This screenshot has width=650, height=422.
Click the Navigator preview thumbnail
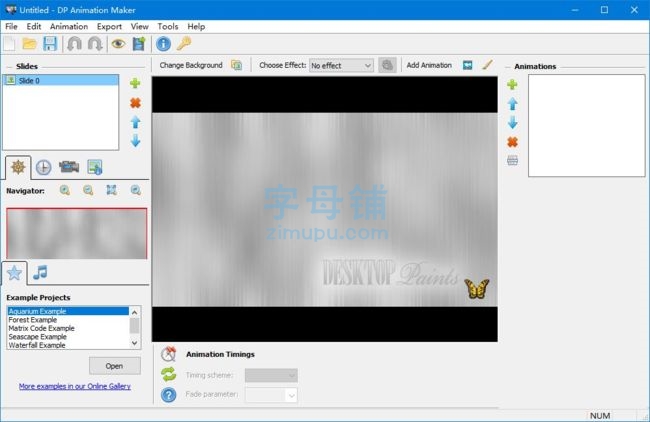77,233
